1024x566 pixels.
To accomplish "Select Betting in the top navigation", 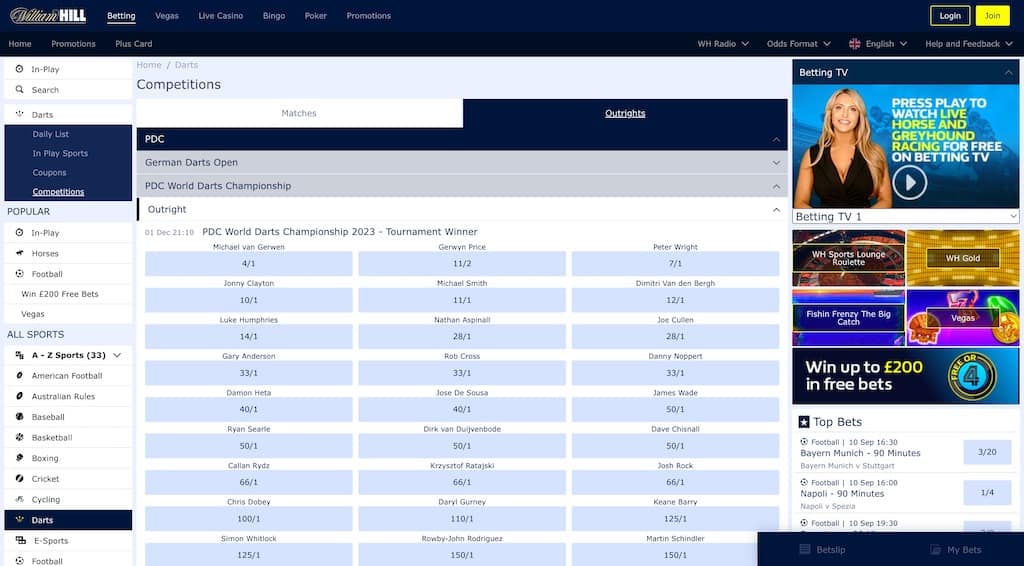I will pyautogui.click(x=121, y=16).
